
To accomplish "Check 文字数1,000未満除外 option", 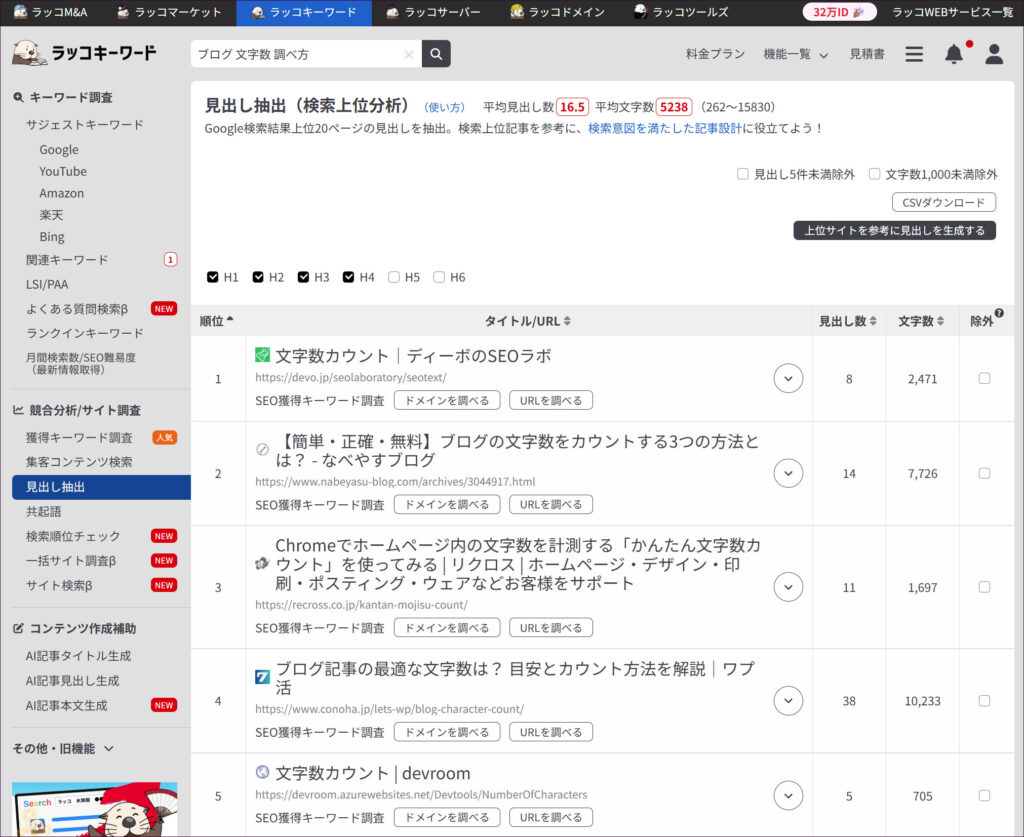I will pos(875,174).
